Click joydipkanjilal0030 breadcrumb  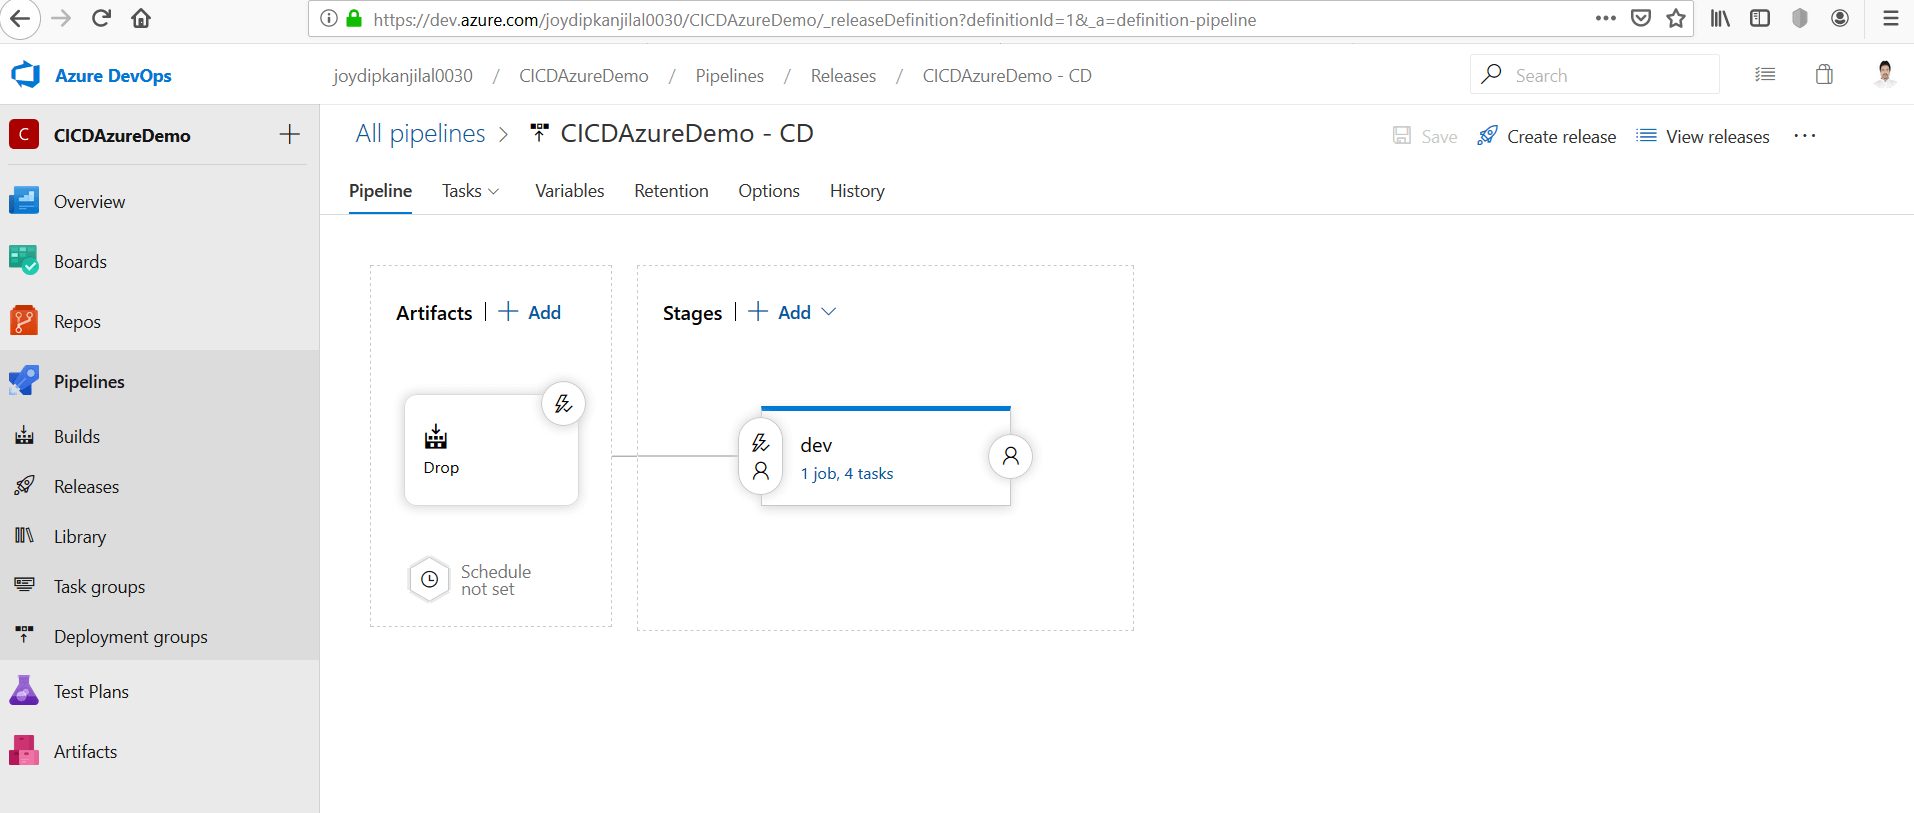[x=403, y=76]
